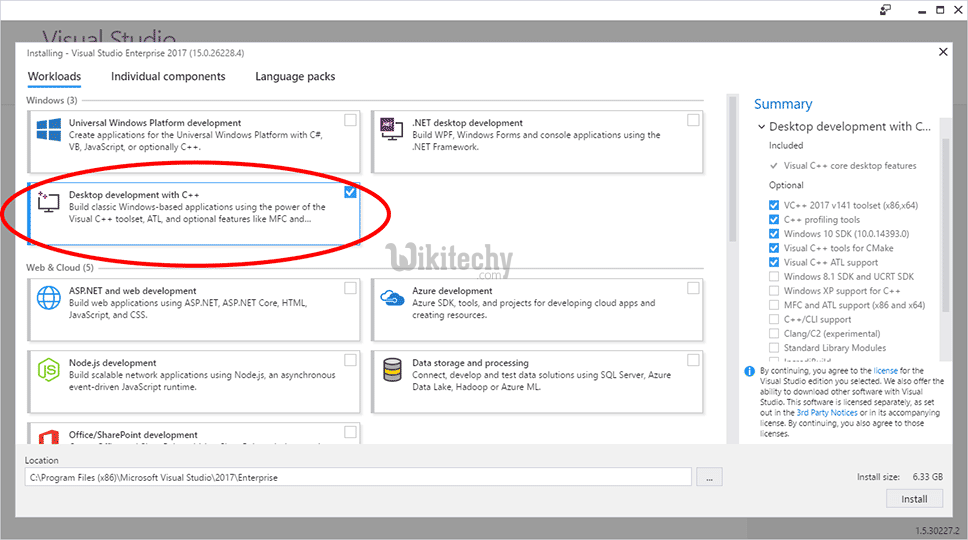Open the 3rd Party Notices link

click(826, 412)
